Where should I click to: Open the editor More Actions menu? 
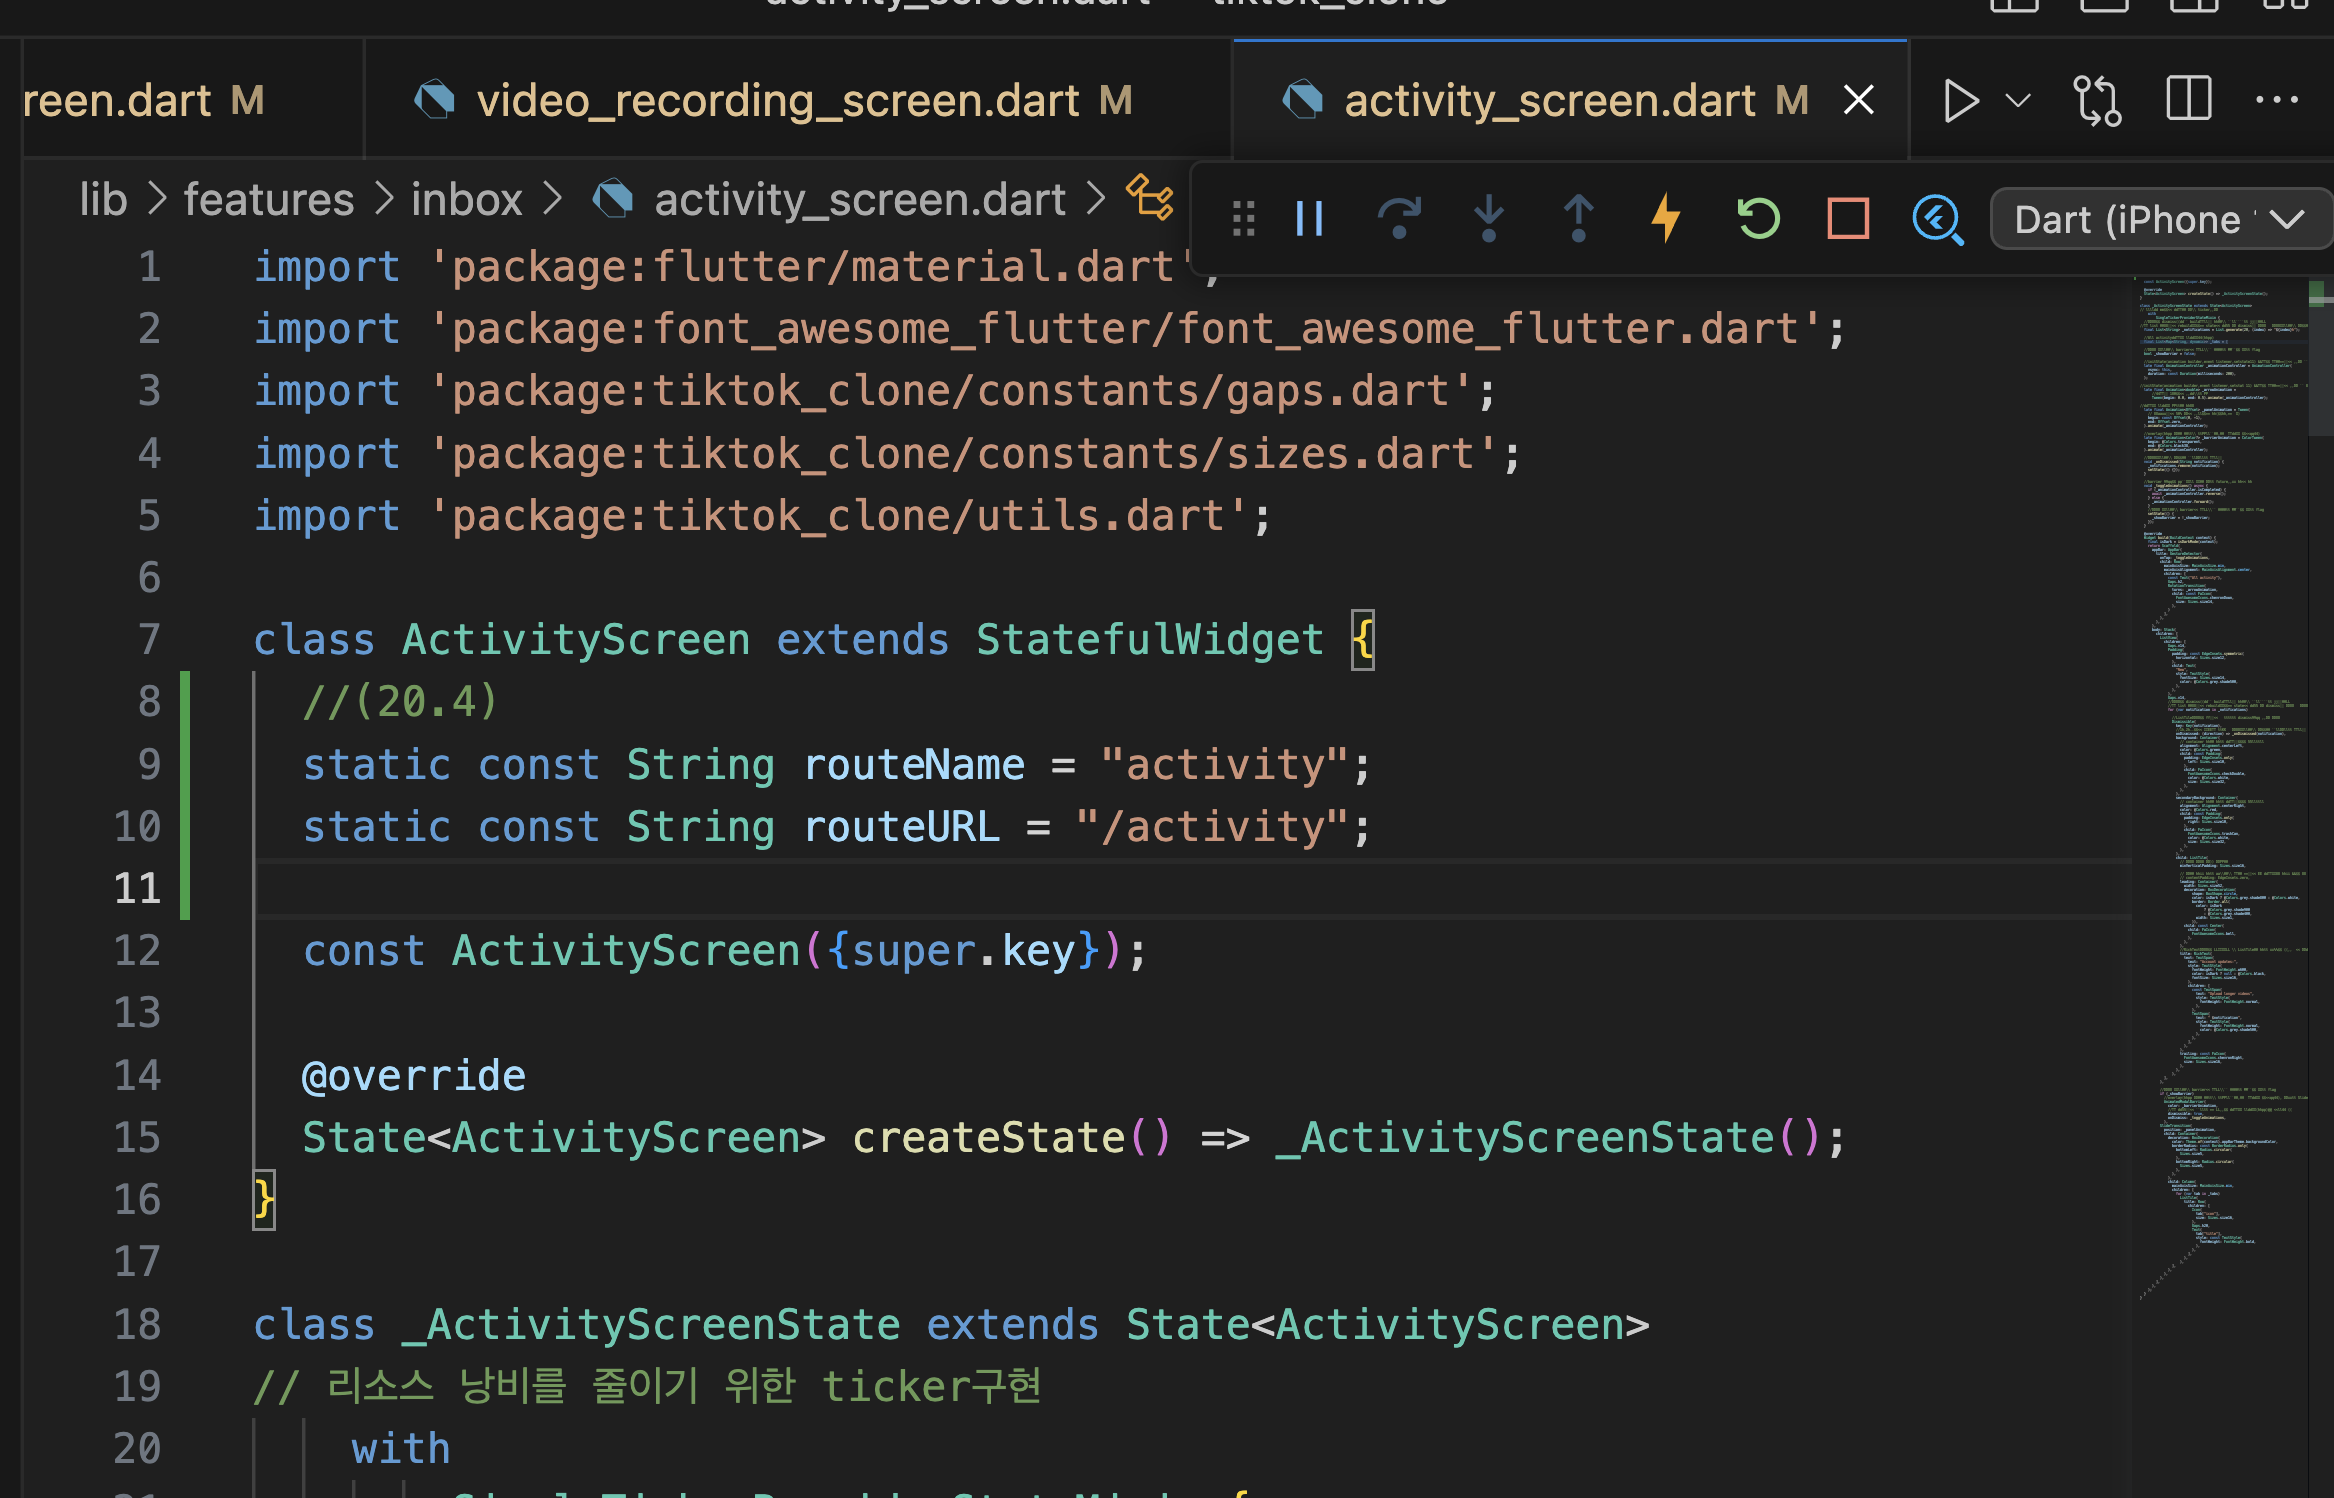[x=2277, y=101]
